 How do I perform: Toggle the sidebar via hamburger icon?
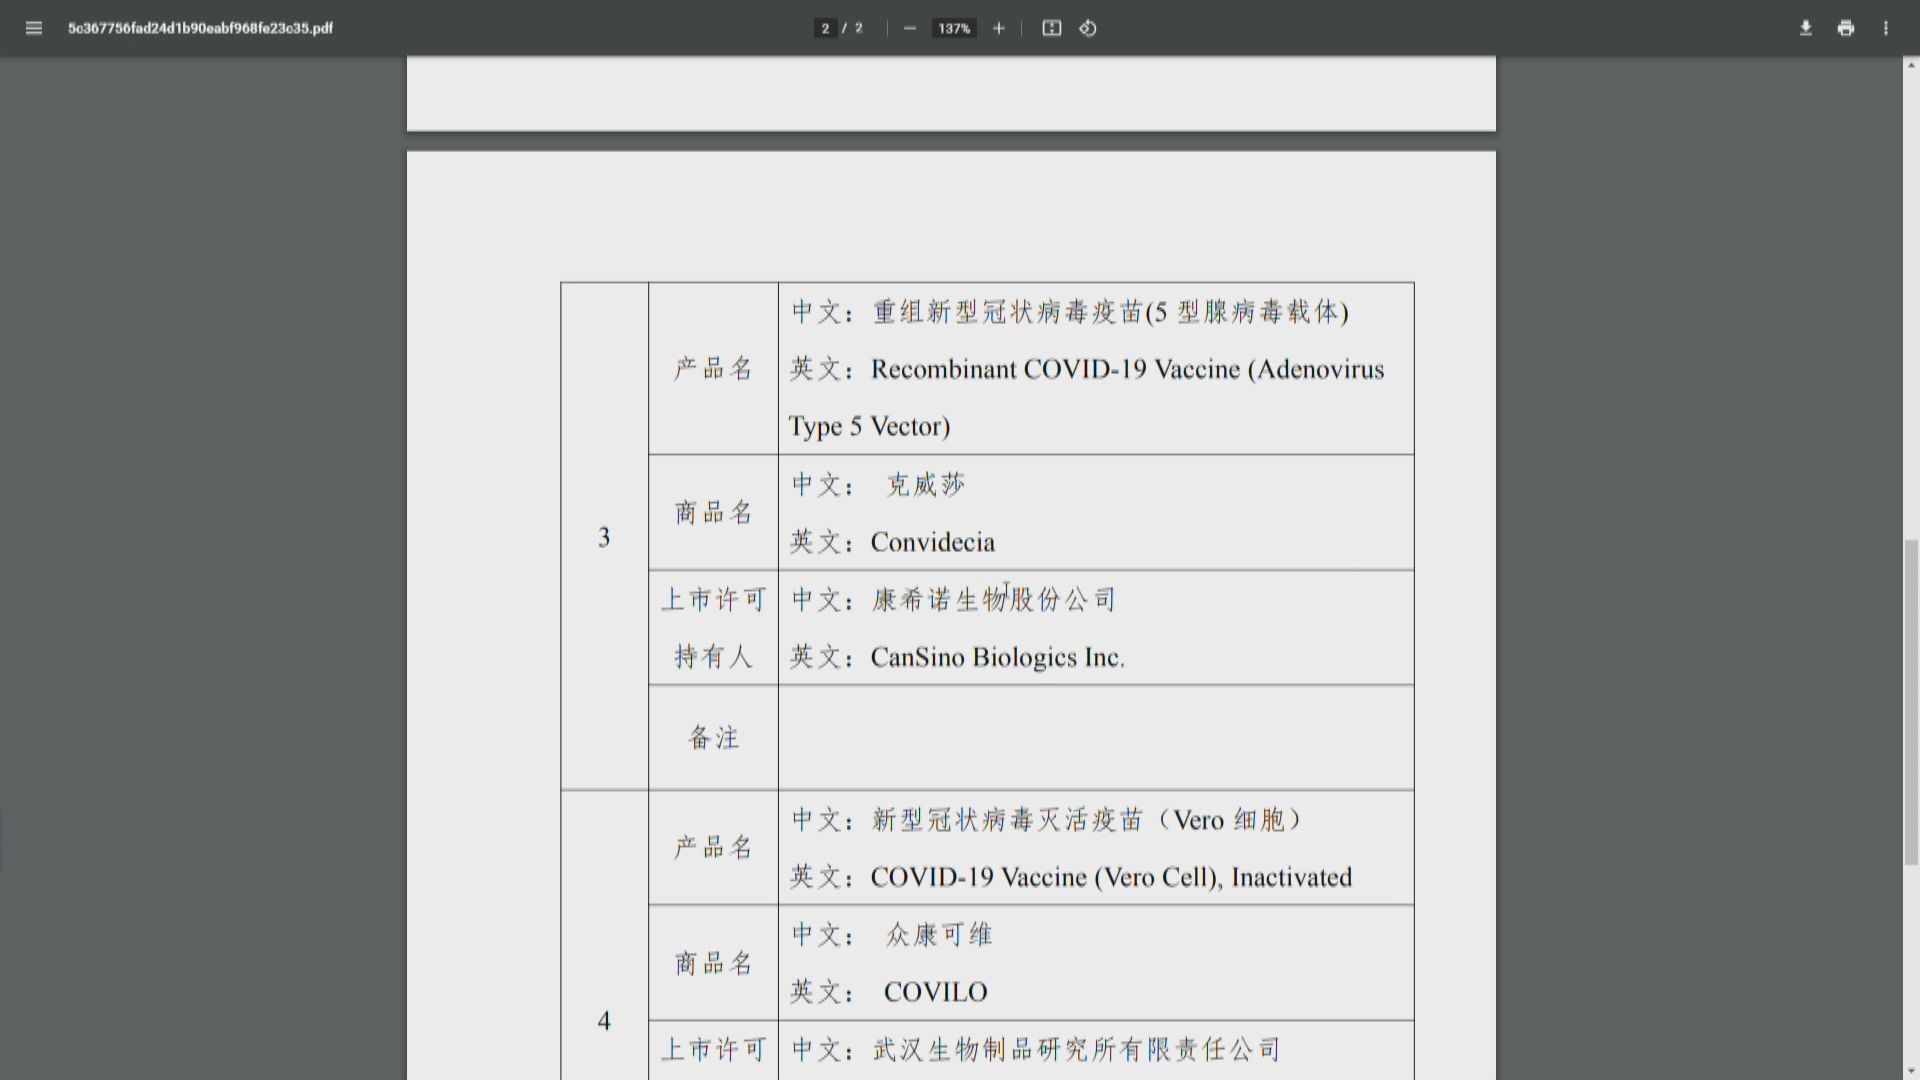pos(34,28)
